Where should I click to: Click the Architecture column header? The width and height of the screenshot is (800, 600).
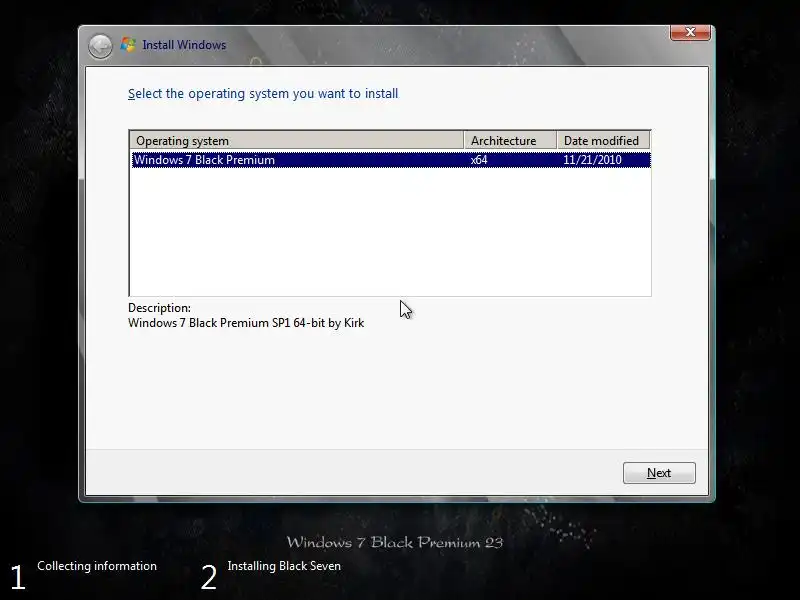pyautogui.click(x=510, y=140)
